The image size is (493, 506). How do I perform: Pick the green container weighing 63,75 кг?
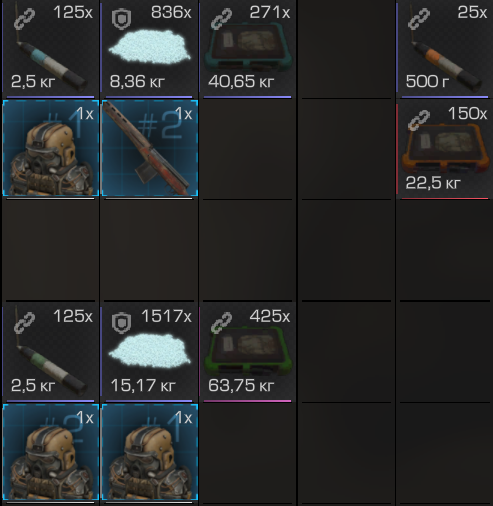pos(247,353)
